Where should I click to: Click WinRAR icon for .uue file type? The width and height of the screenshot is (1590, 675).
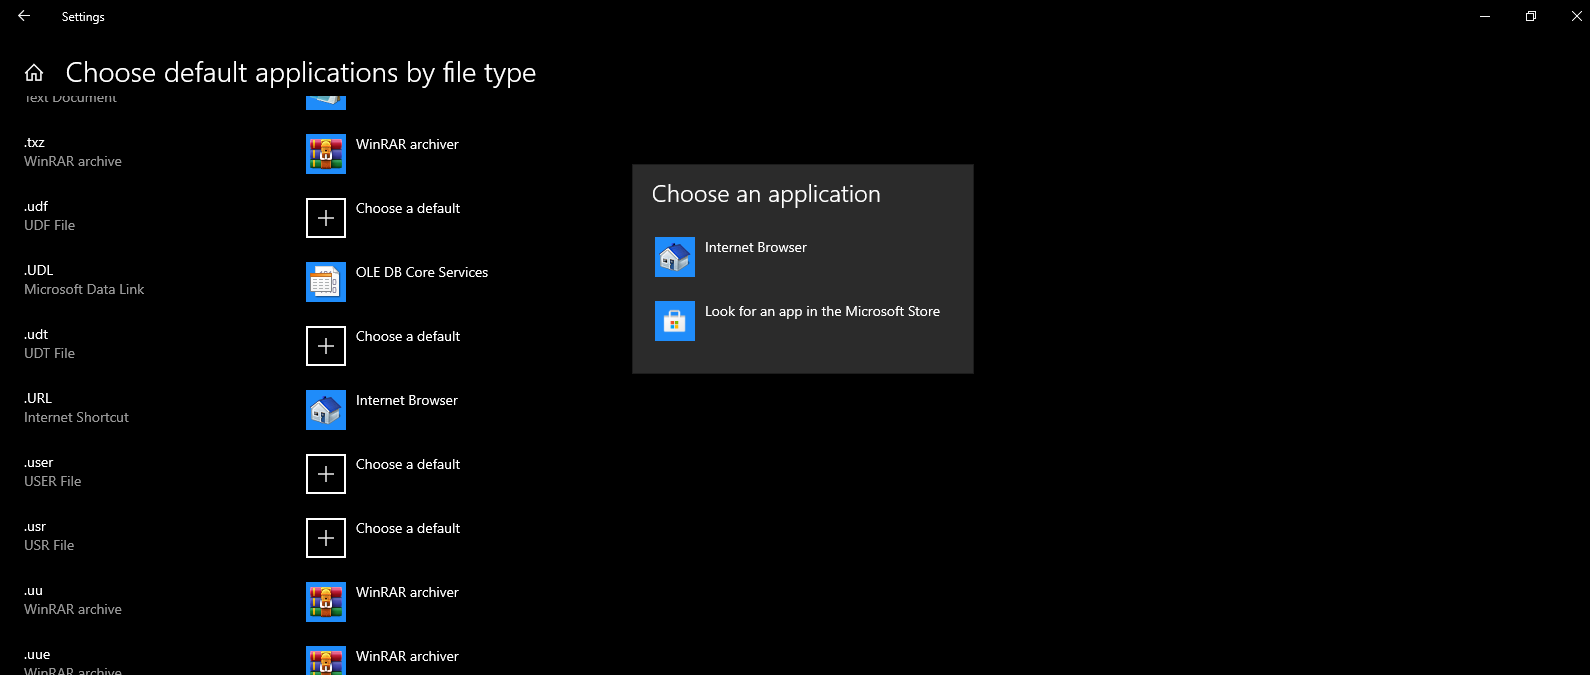(x=326, y=661)
